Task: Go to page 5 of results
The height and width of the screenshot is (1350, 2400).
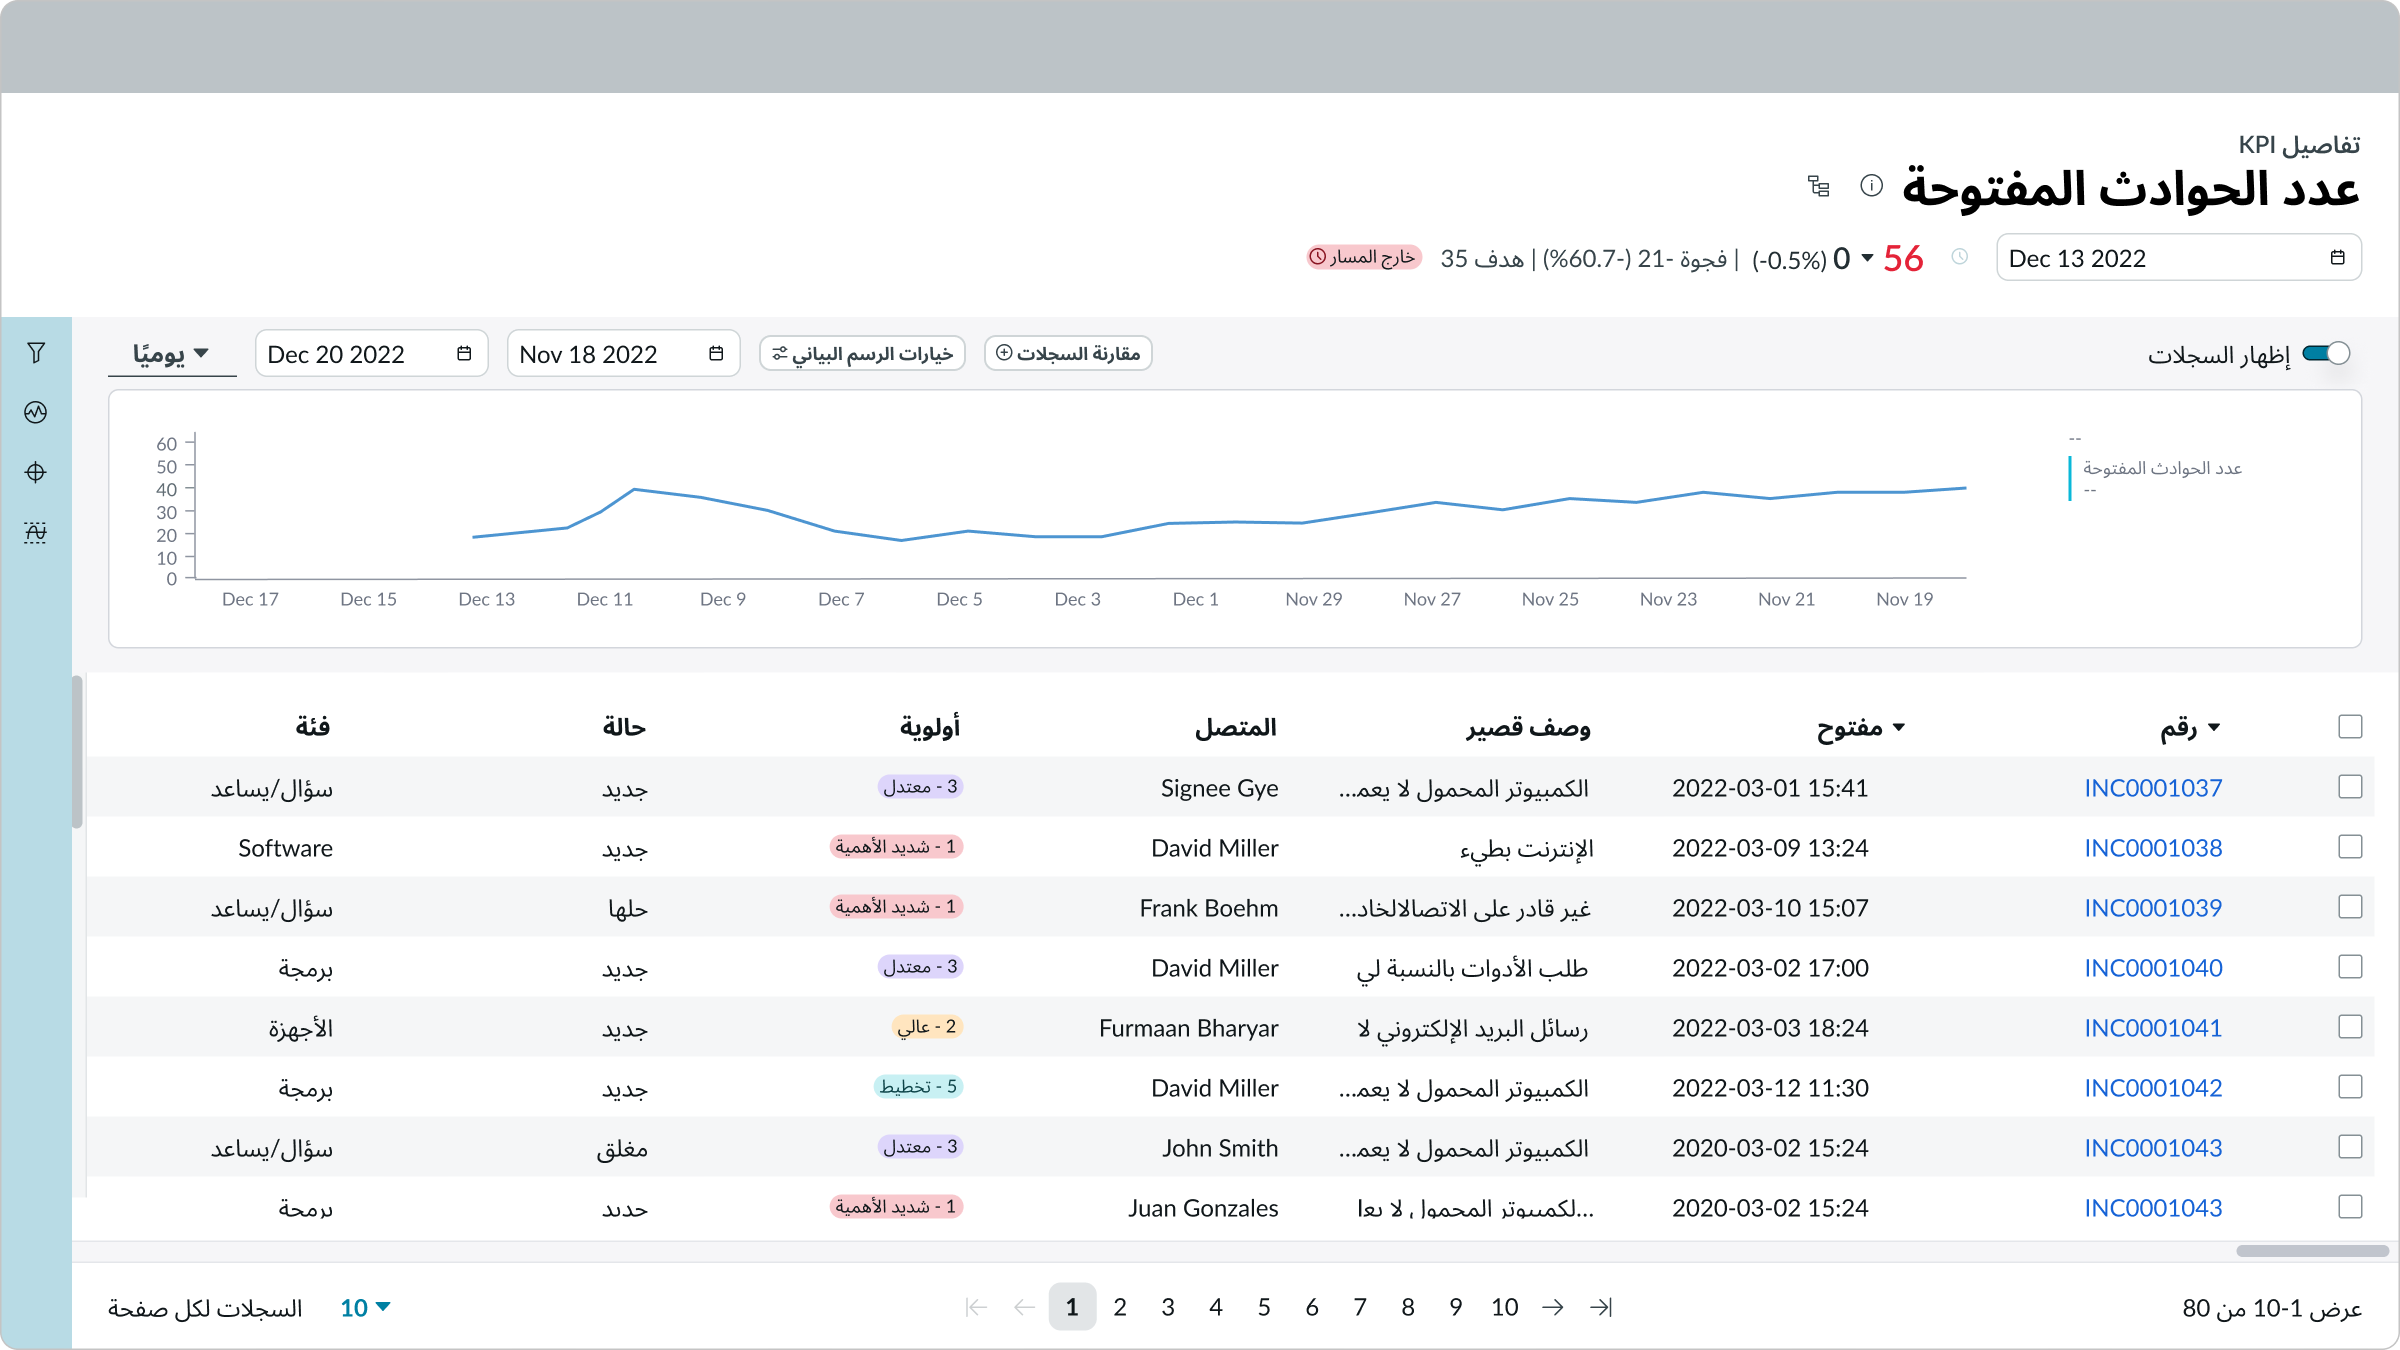Action: [1264, 1307]
